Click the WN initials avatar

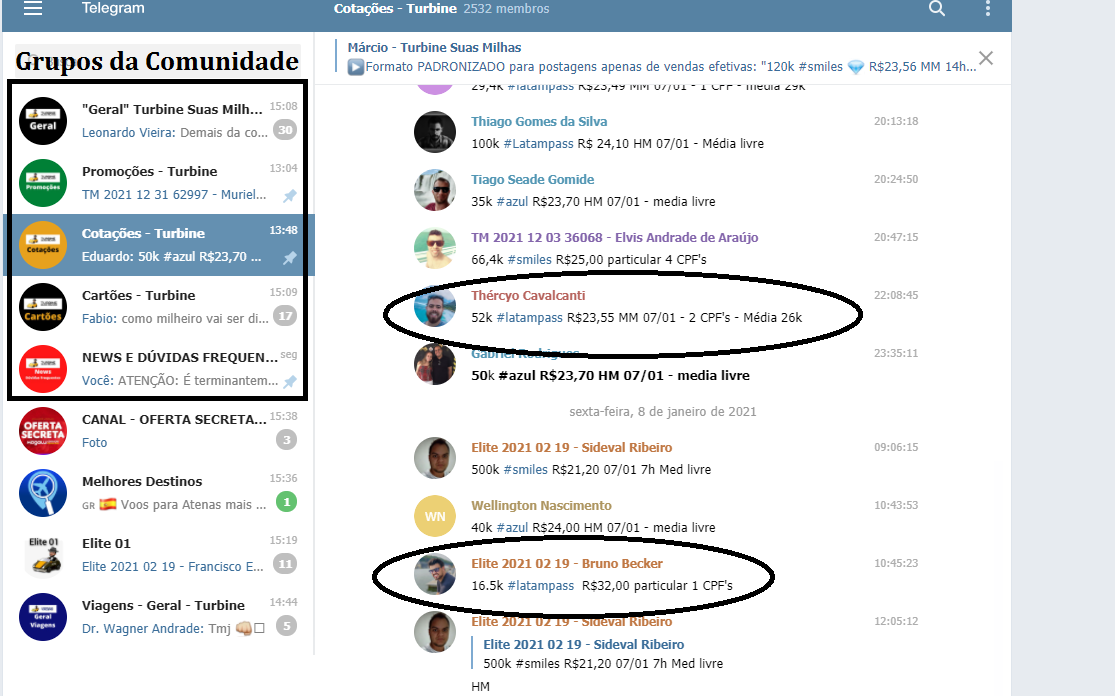click(434, 516)
